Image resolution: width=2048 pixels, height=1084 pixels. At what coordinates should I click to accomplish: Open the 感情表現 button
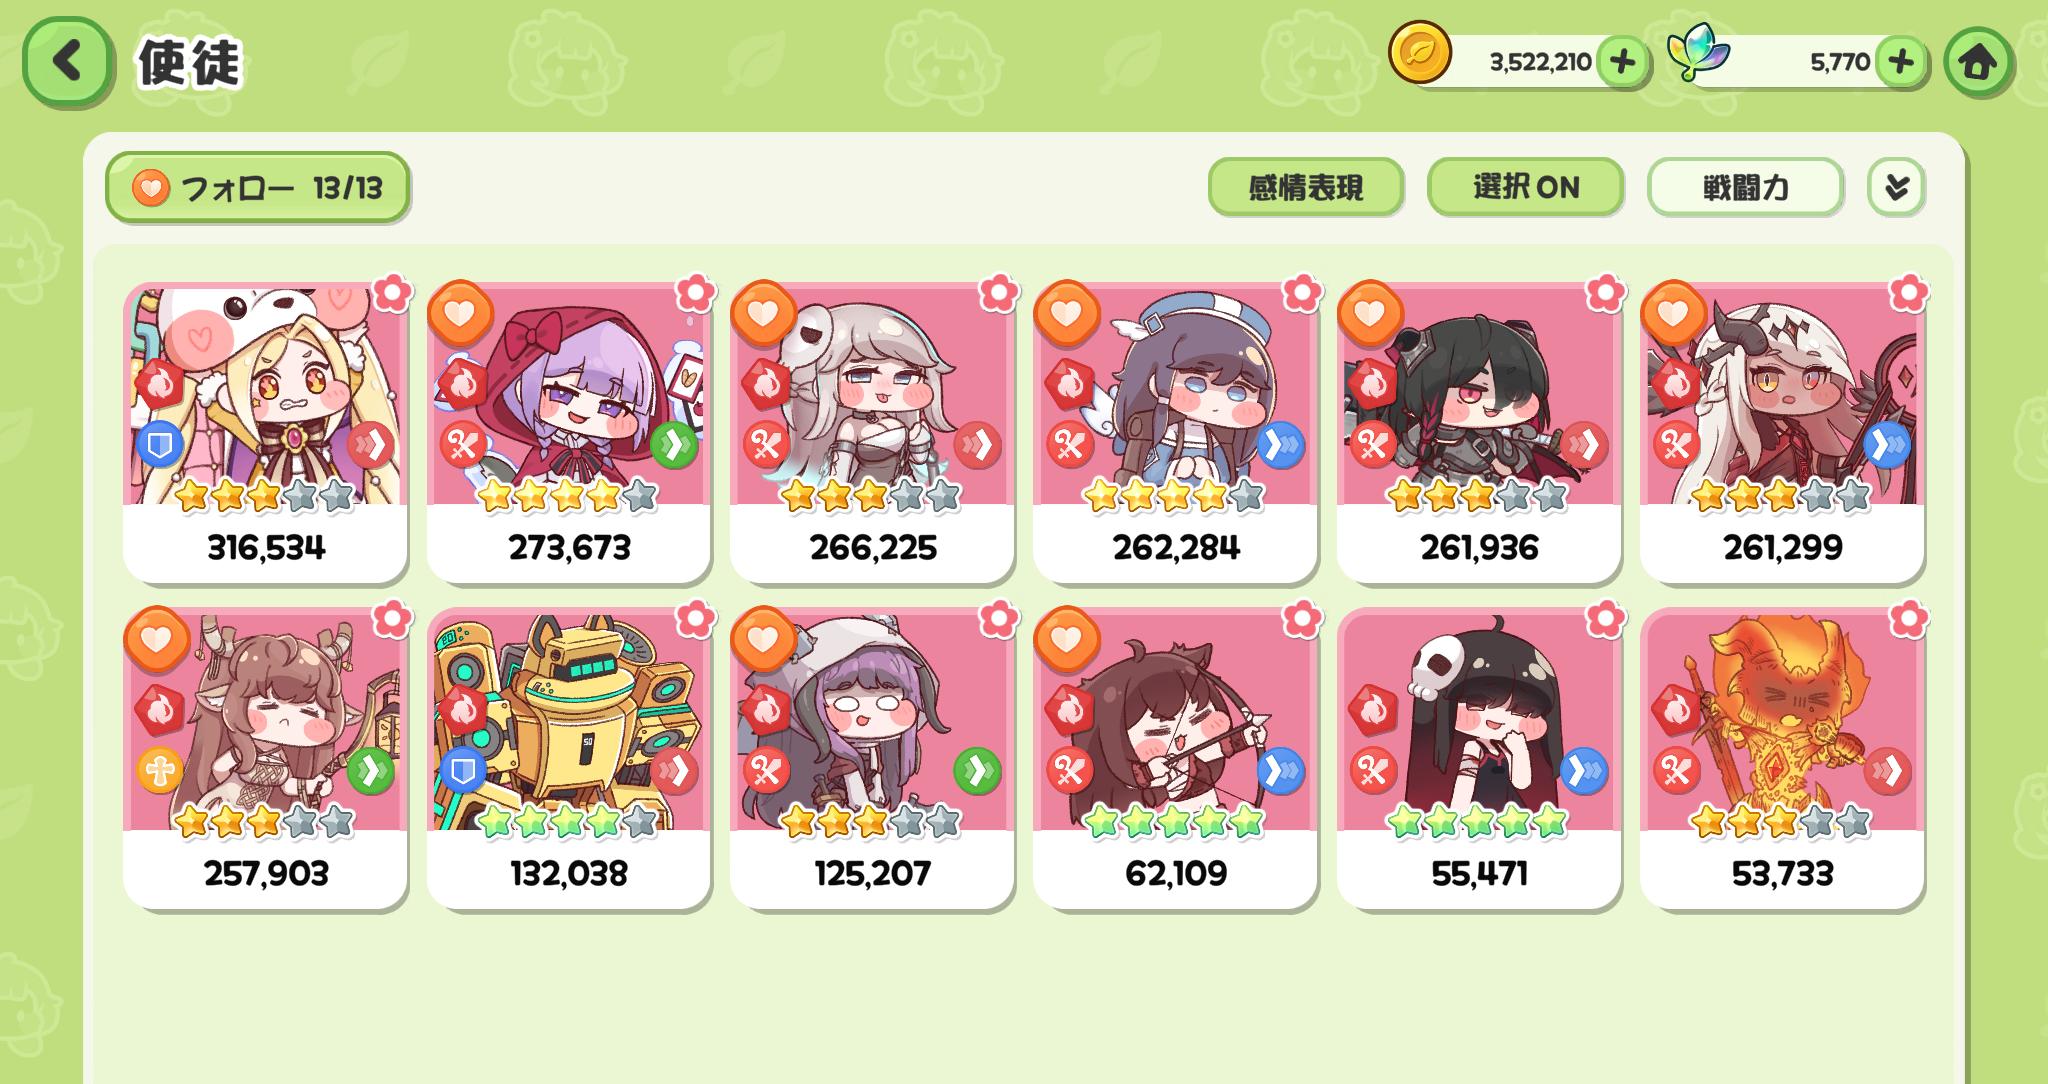(1306, 187)
